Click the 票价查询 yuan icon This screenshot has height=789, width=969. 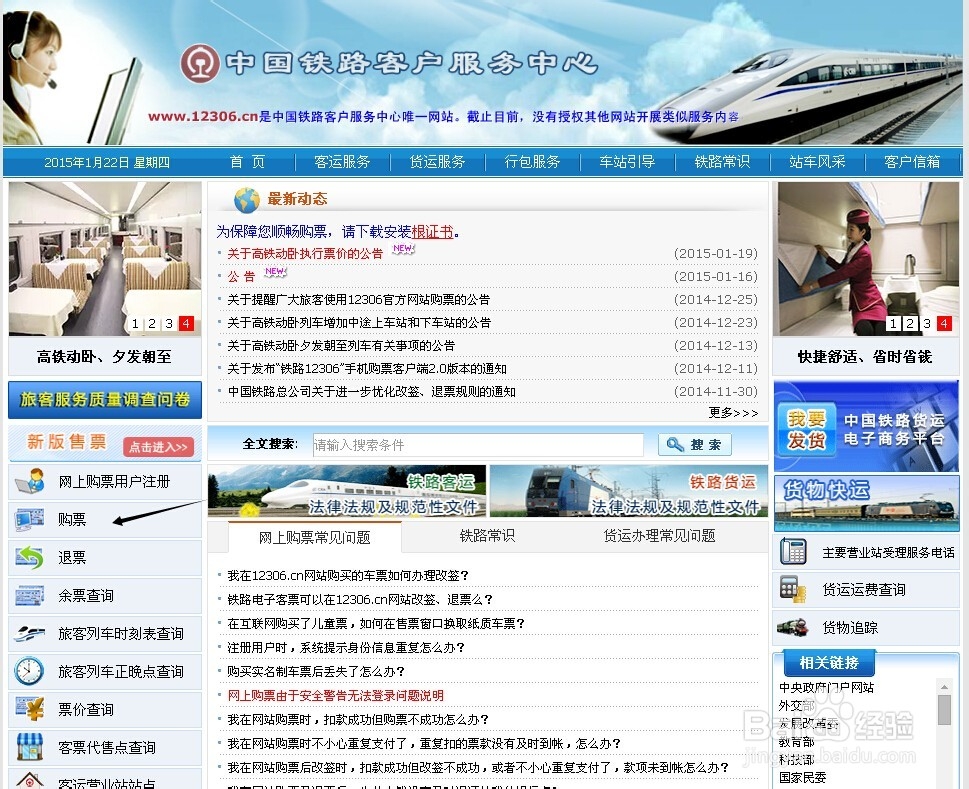(x=29, y=709)
